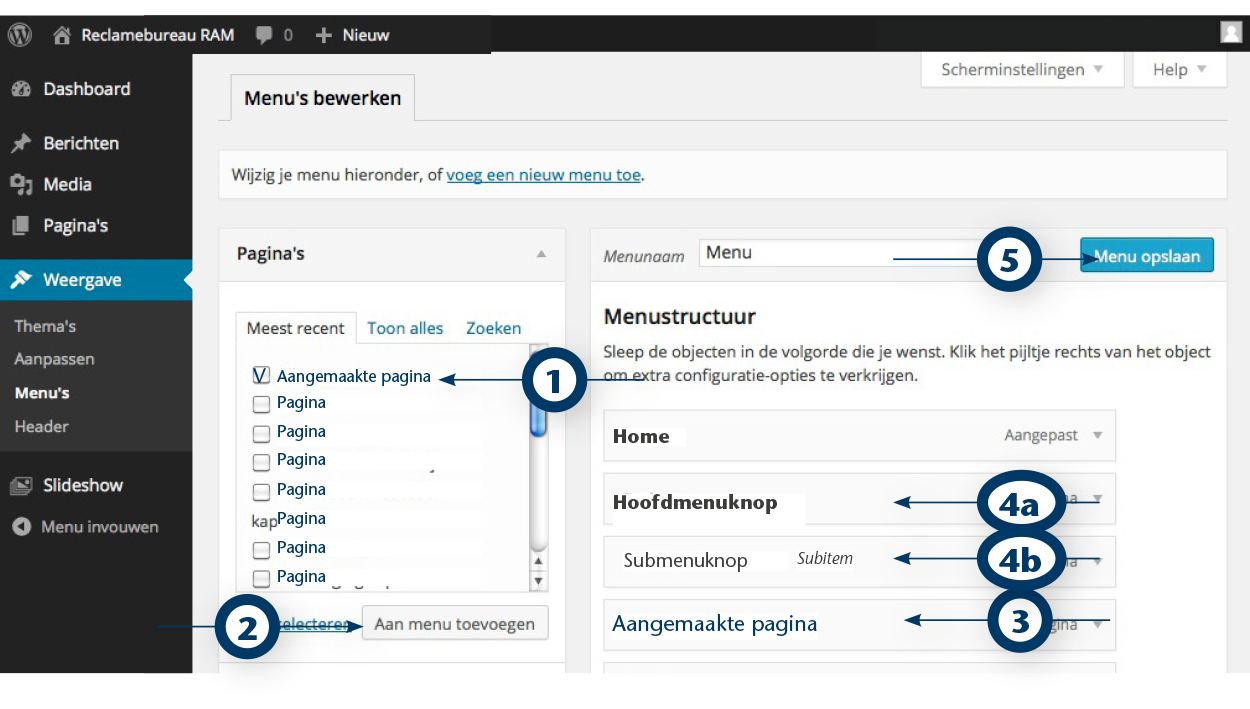1250x709 pixels.
Task: Tick the first Pagina checkbox below Aangemaakte pagina
Action: click(261, 404)
